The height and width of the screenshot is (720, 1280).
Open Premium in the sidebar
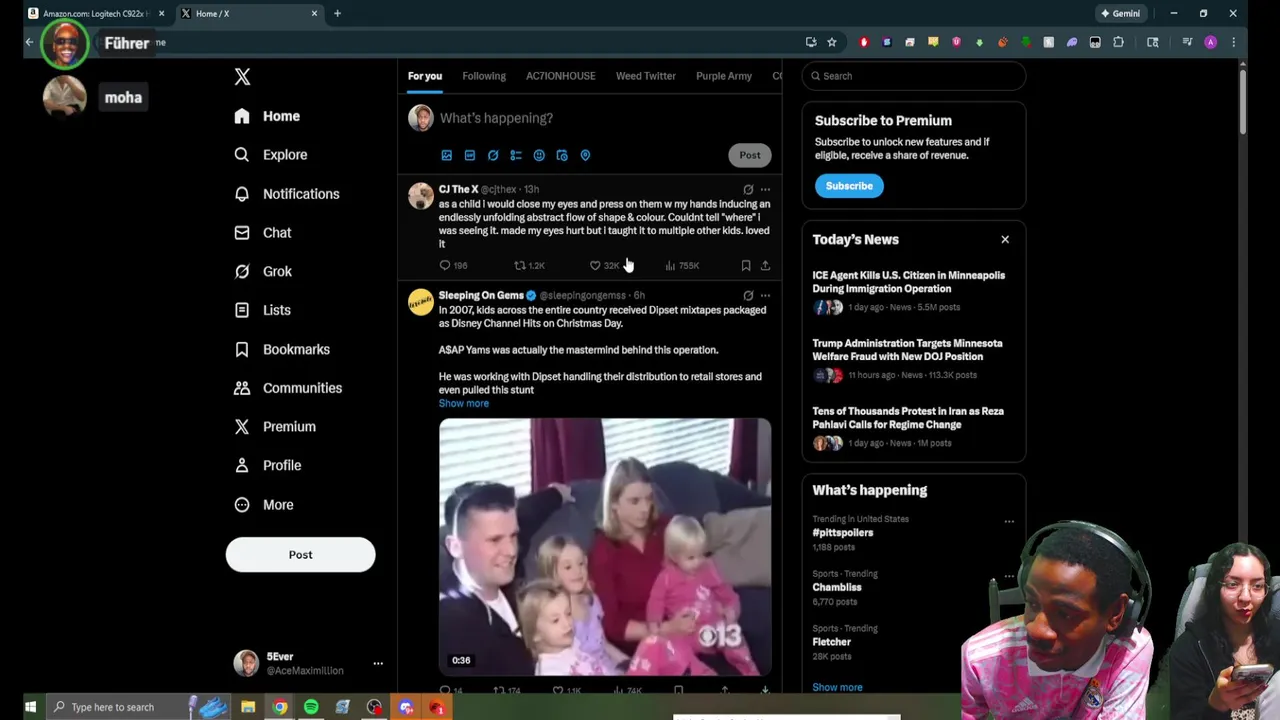click(x=274, y=427)
